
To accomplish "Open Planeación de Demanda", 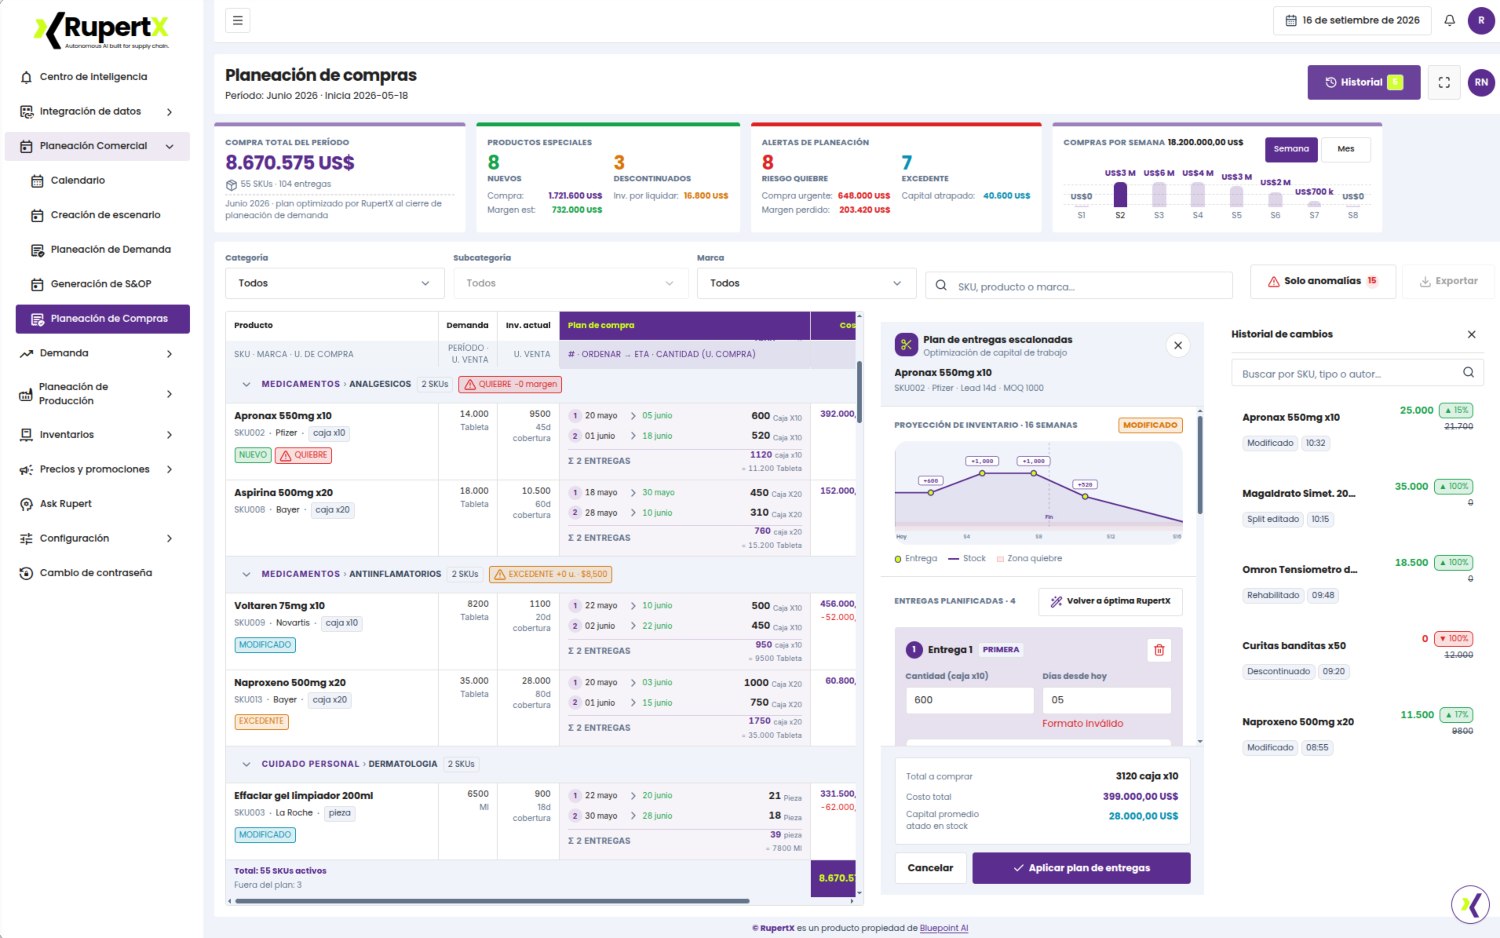I will [103, 250].
